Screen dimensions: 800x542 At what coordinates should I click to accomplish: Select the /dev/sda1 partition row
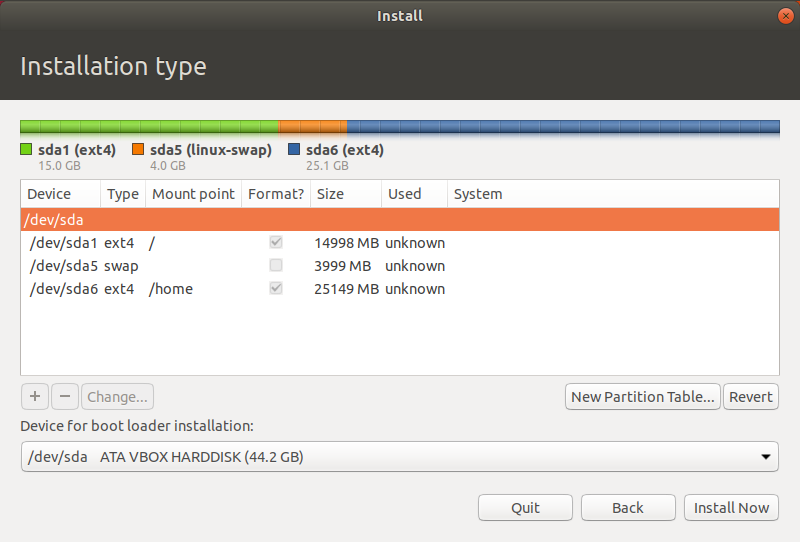coord(400,242)
